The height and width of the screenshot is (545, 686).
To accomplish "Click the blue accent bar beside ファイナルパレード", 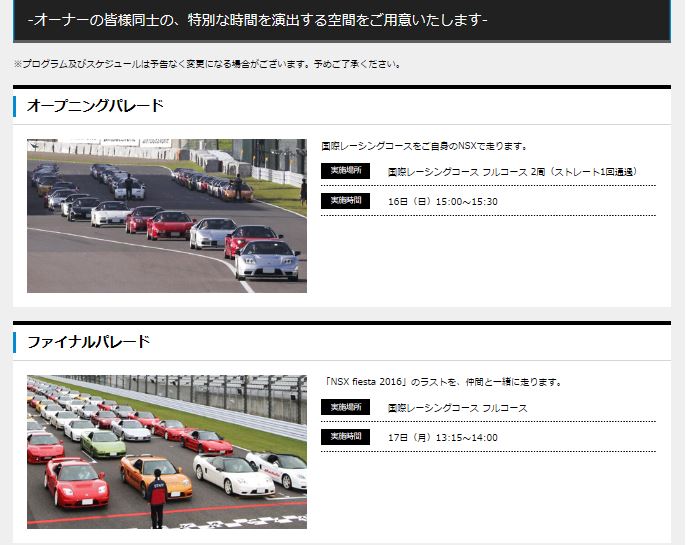I will [15, 342].
